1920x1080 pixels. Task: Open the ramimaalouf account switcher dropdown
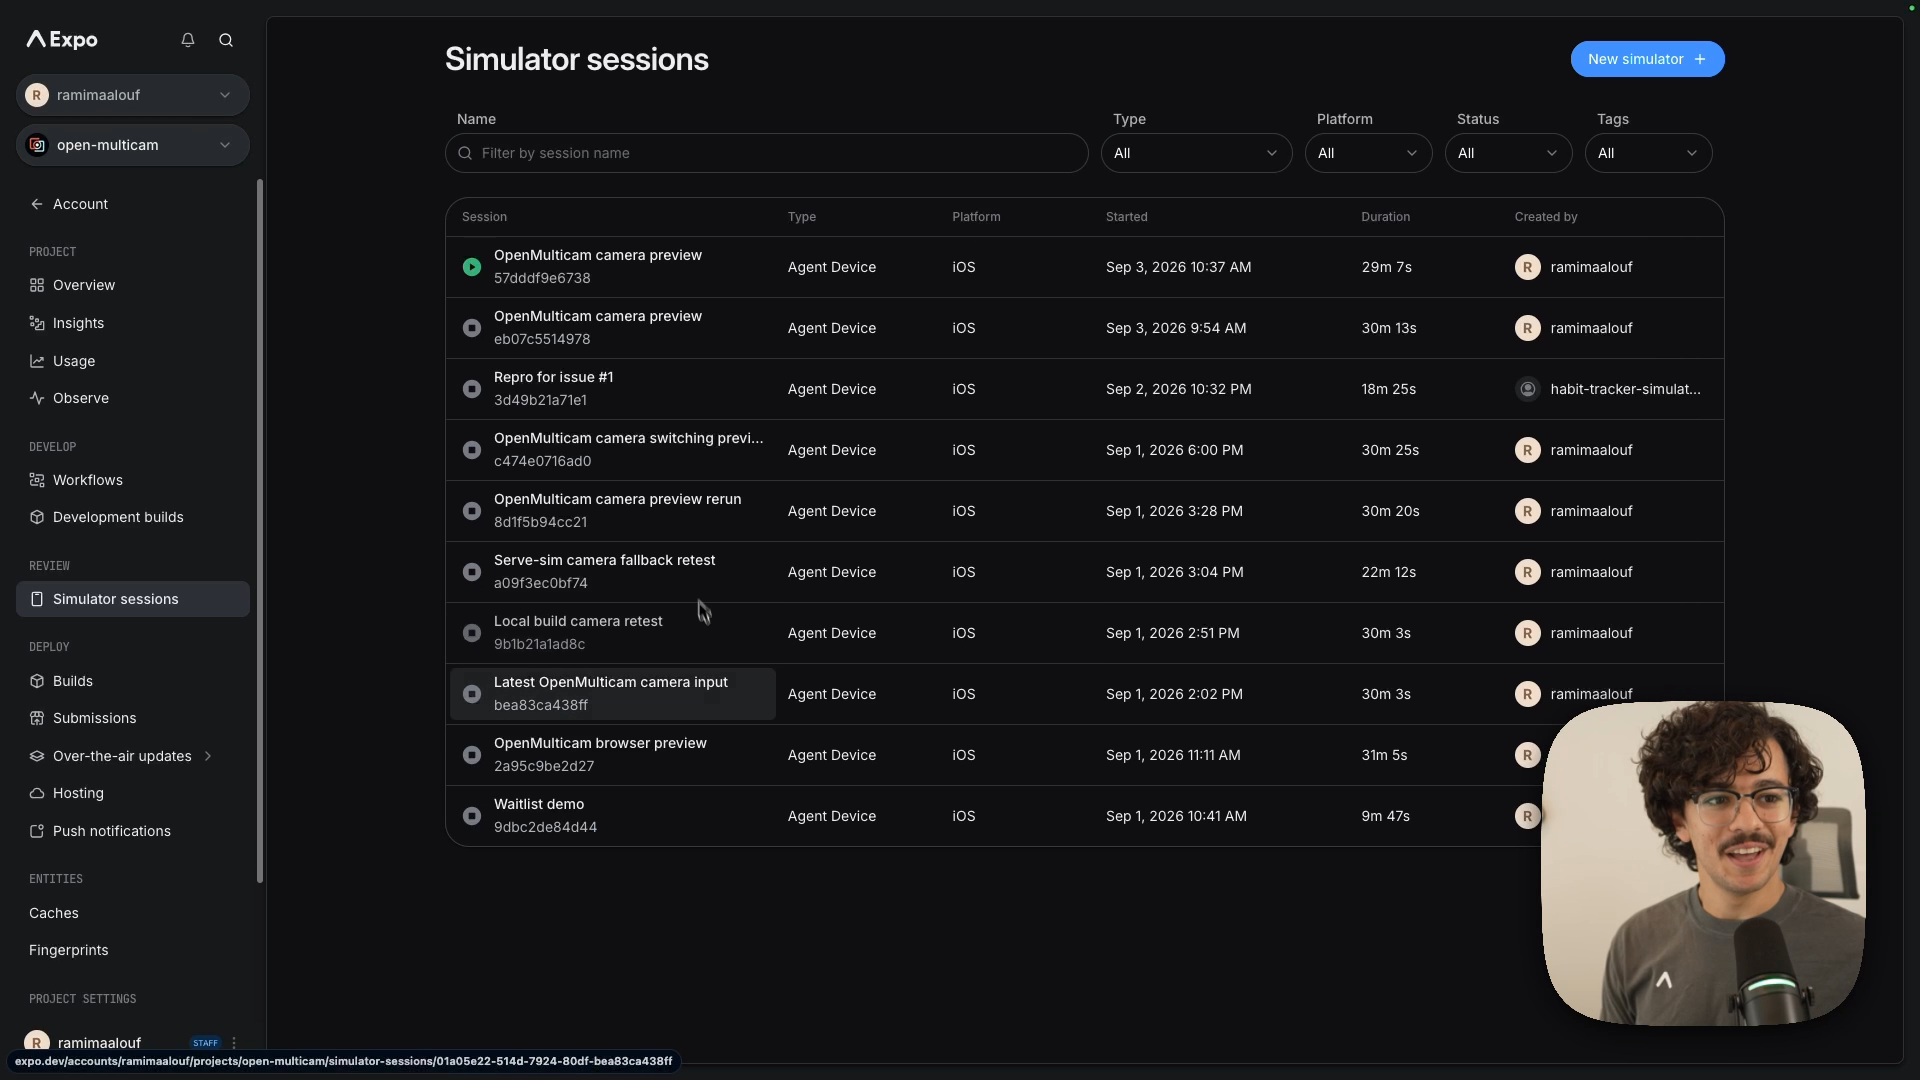(133, 95)
